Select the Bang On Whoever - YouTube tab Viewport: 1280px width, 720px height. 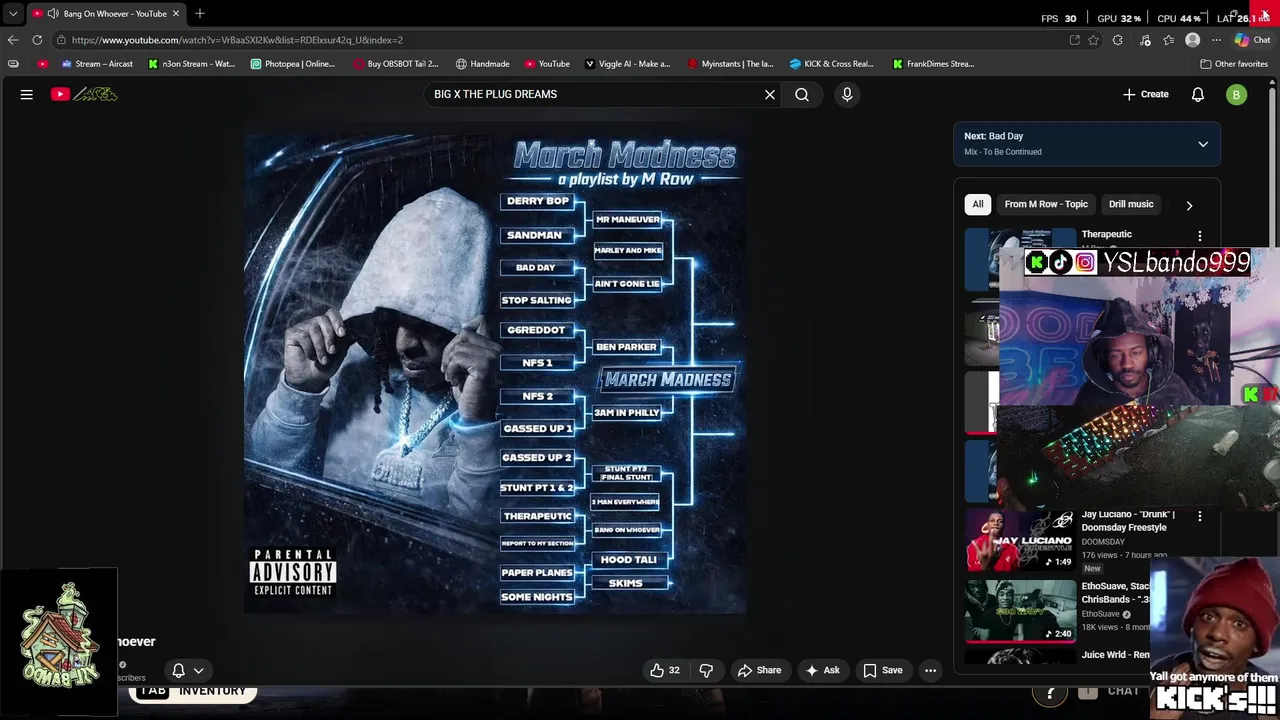coord(105,13)
